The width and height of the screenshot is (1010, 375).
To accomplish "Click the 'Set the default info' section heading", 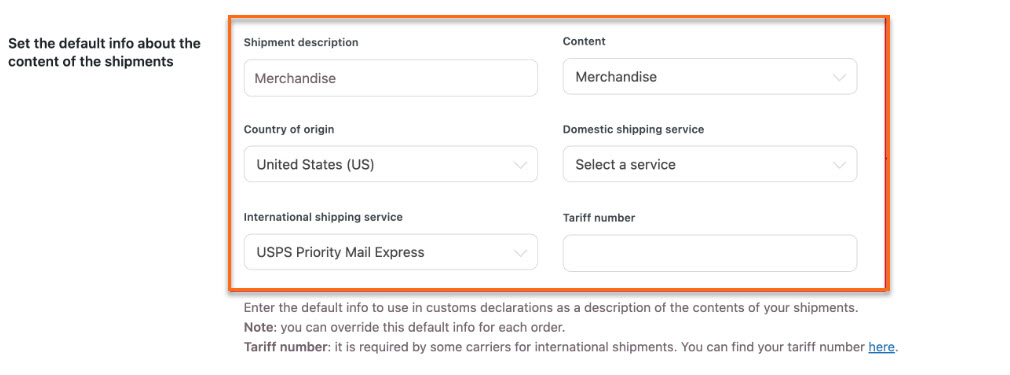I will click(104, 53).
